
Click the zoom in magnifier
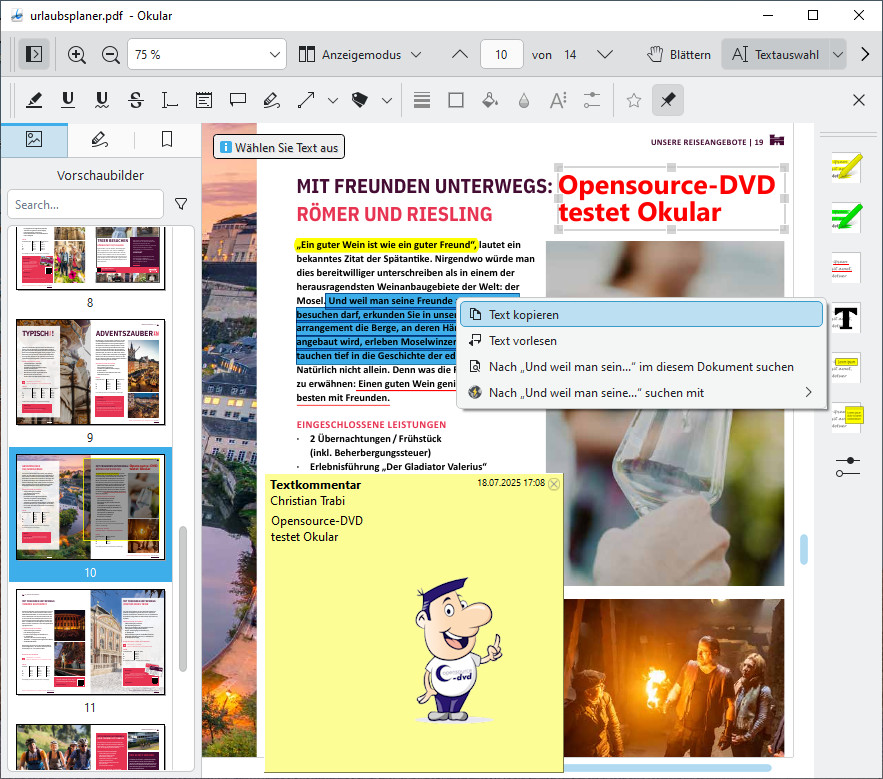point(77,54)
